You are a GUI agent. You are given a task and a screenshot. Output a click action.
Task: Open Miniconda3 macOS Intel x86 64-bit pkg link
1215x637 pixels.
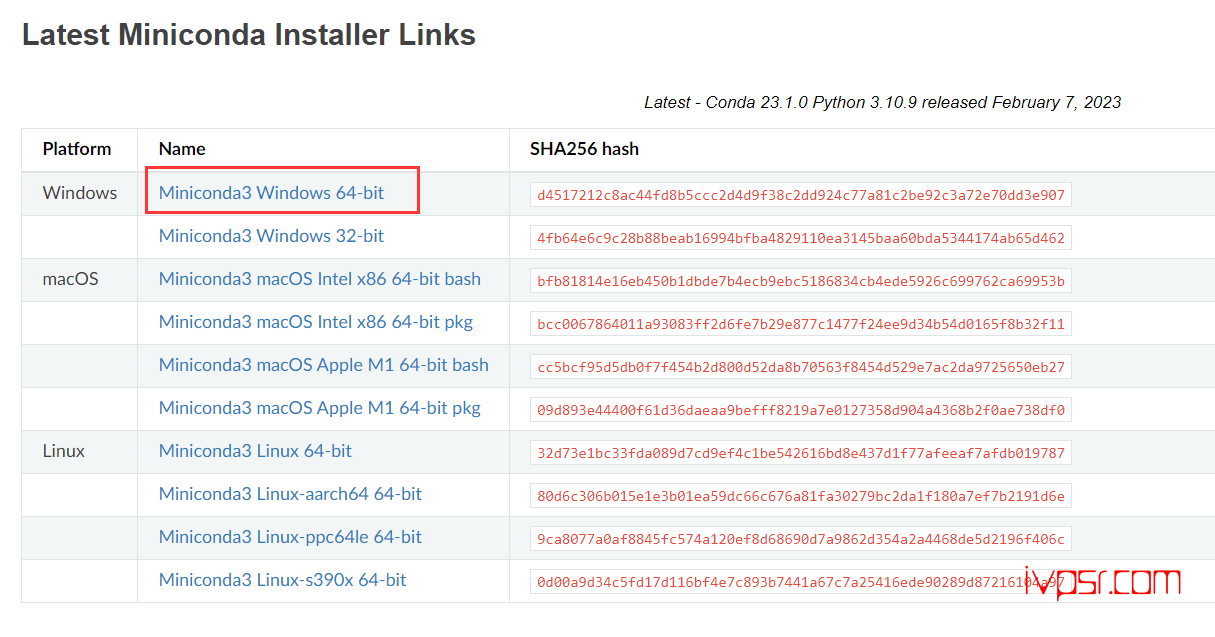316,322
